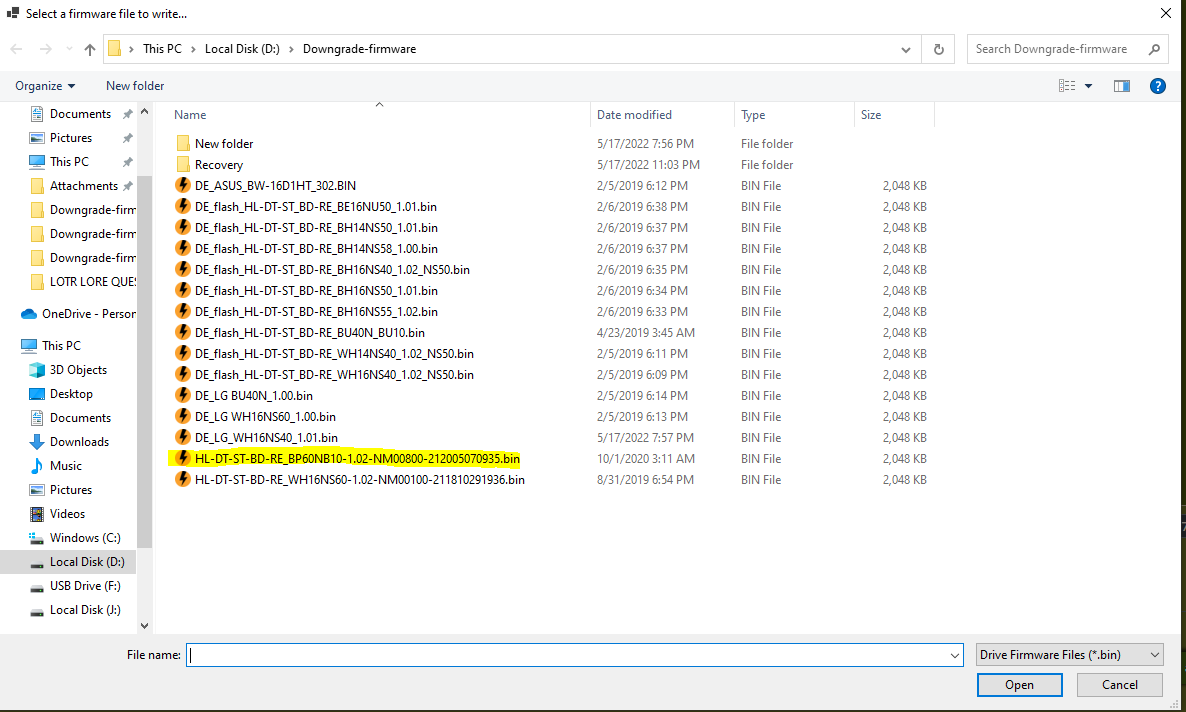Expand the Local Disk (D:) breadcrumb chevron
Screen dimensions: 1186x712
coord(291,49)
